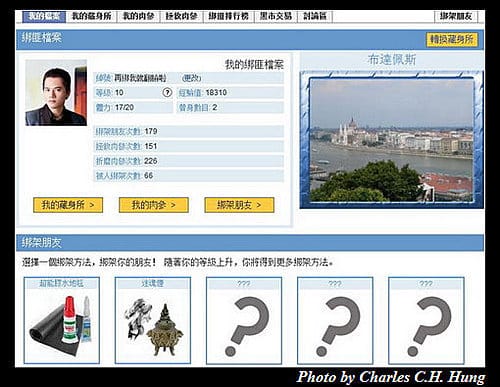This screenshot has width=500, height=387.
Task: Select the 黑市交易 tab
Action: [276, 16]
